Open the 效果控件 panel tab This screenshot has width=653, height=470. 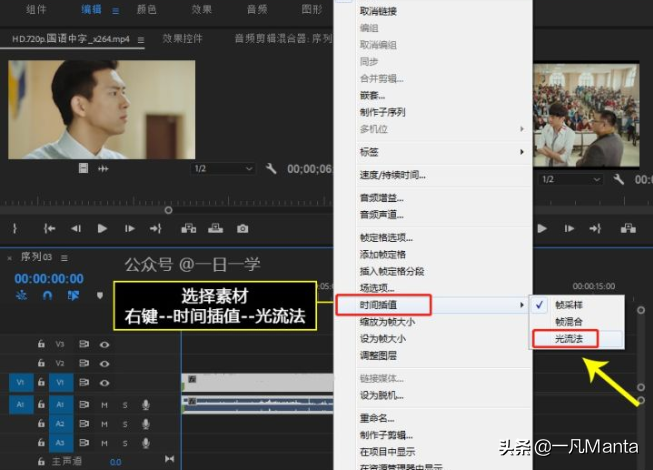pos(182,39)
